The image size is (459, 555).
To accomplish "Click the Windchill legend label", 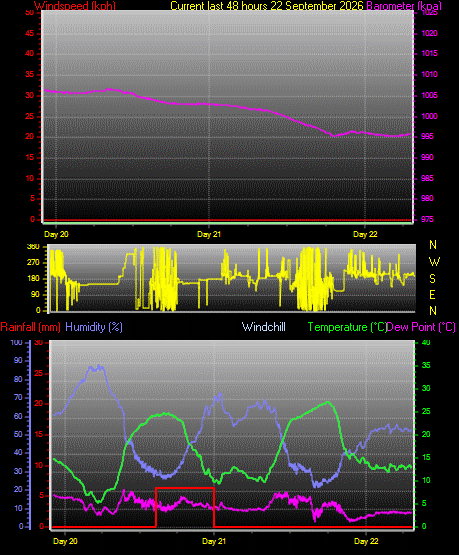I will click(x=264, y=327).
